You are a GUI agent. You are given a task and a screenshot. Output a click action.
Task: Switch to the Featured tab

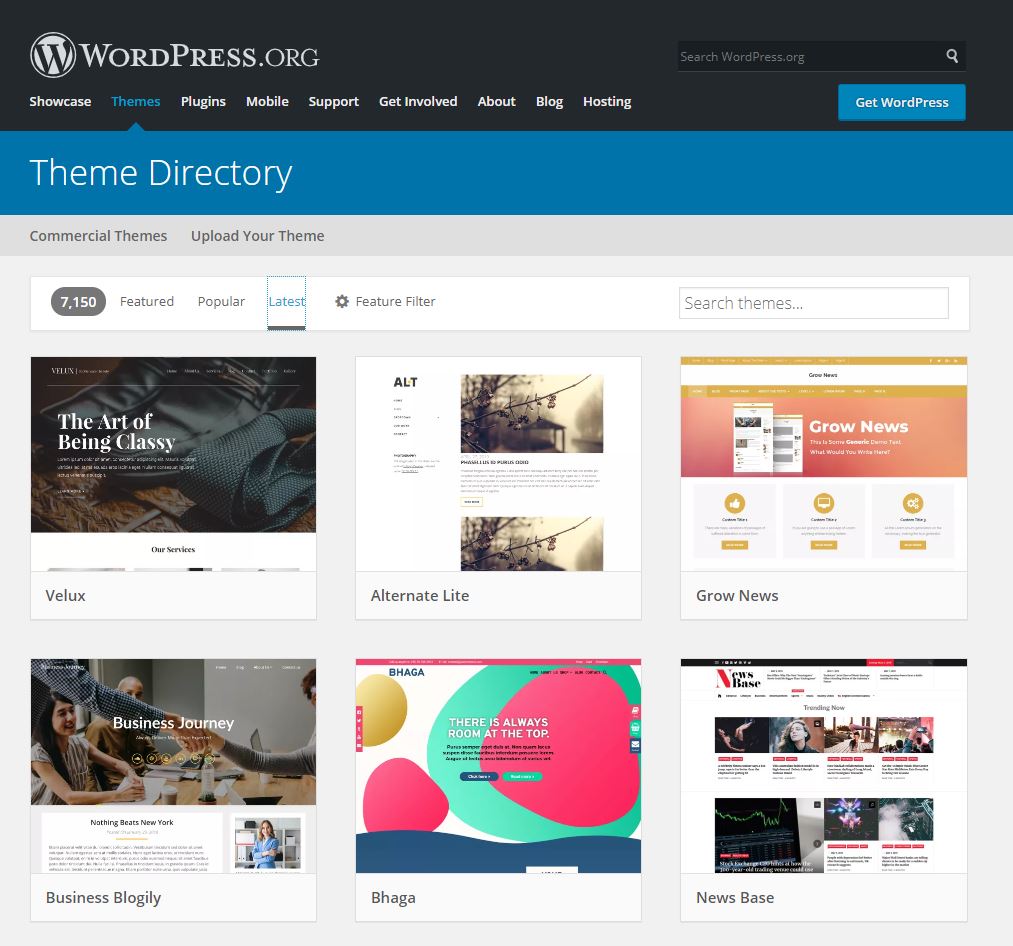[x=147, y=302]
